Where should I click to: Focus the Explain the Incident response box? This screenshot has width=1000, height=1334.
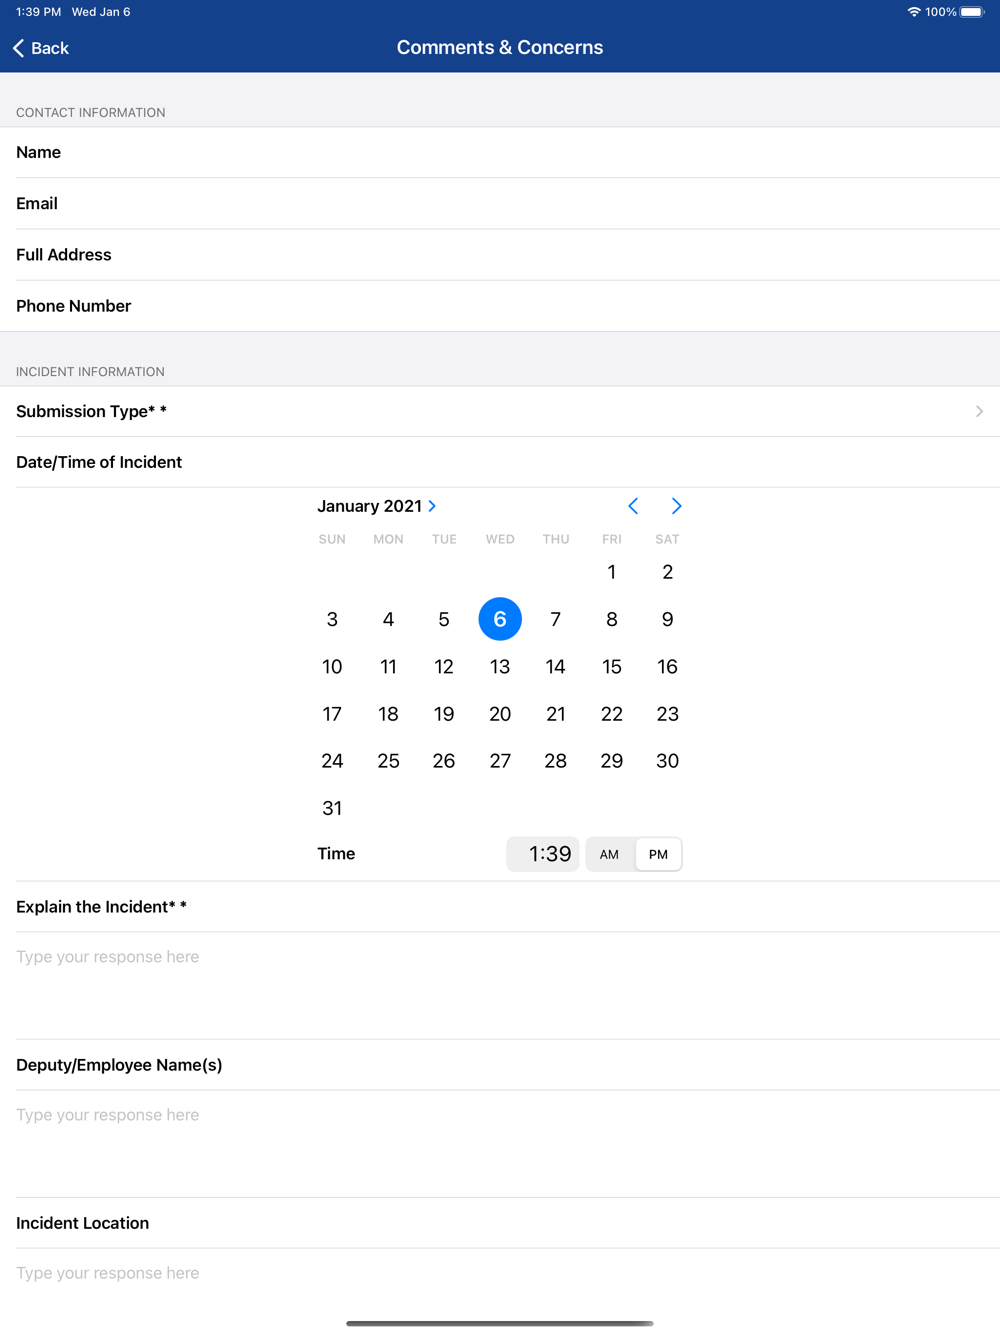coord(500,985)
